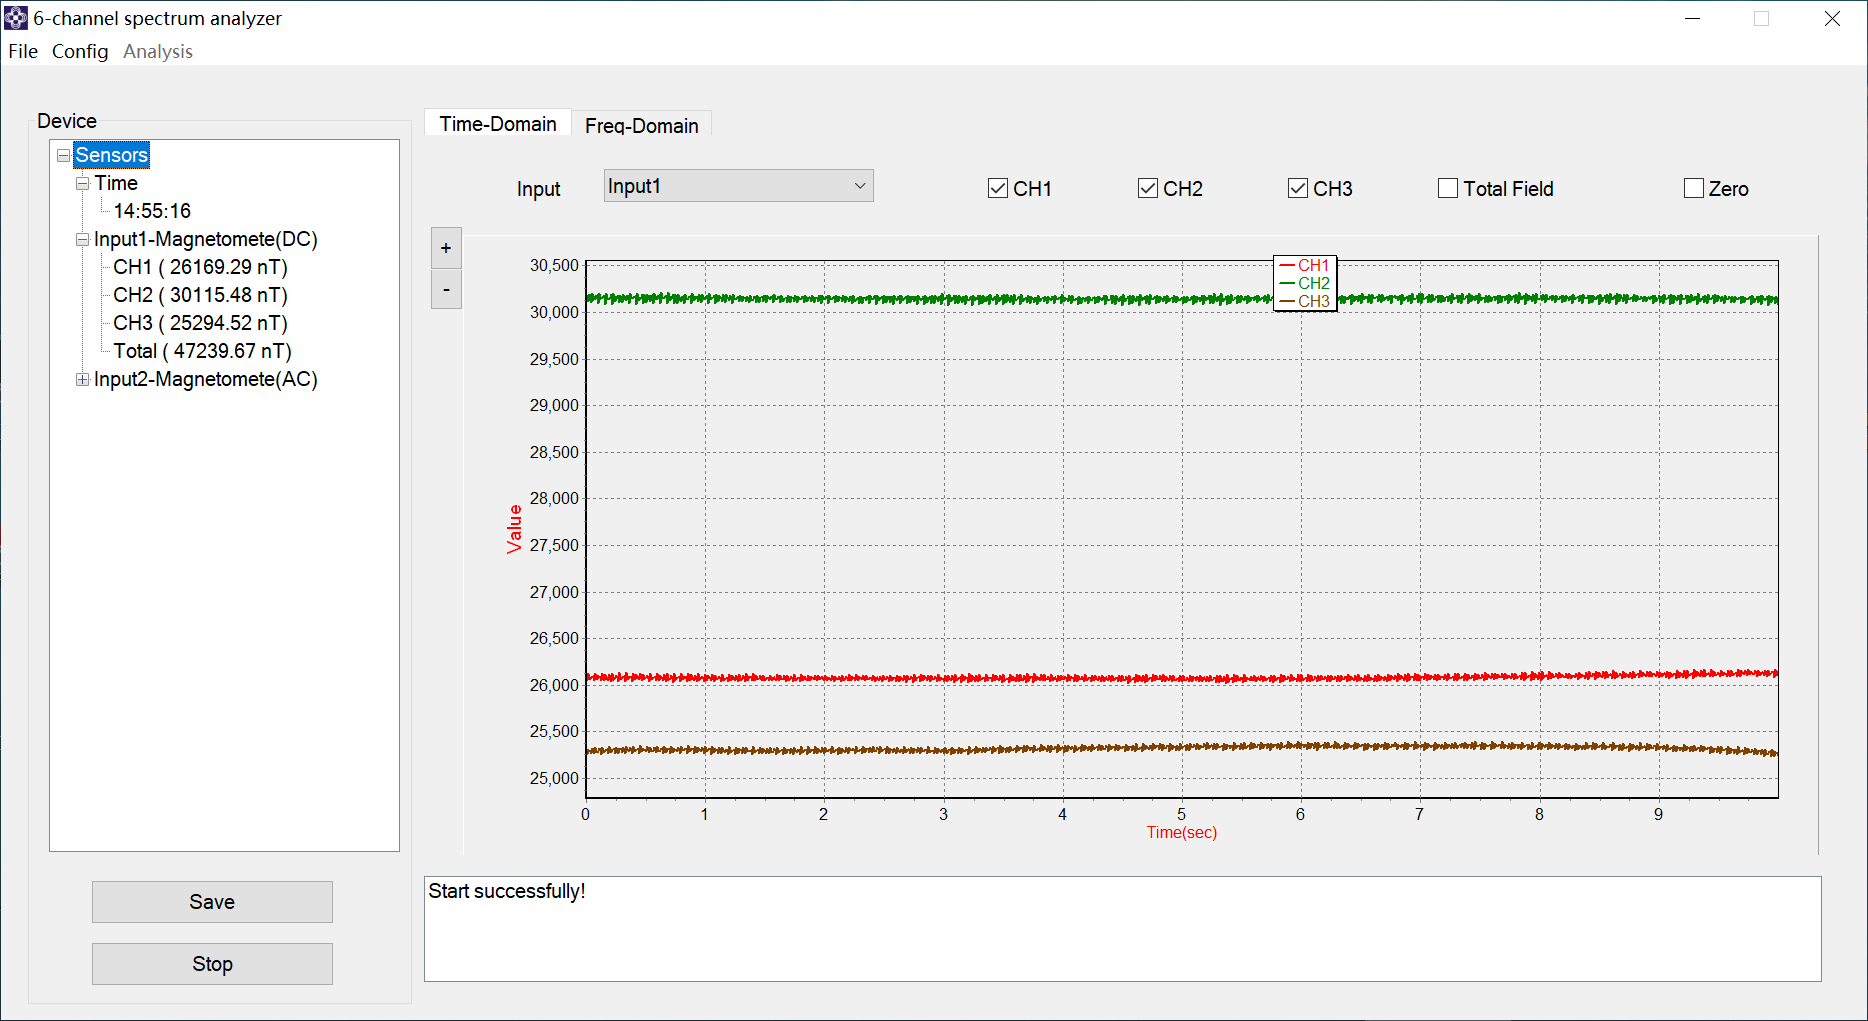This screenshot has width=1868, height=1021.
Task: Enable the Total Field checkbox
Action: tap(1448, 189)
